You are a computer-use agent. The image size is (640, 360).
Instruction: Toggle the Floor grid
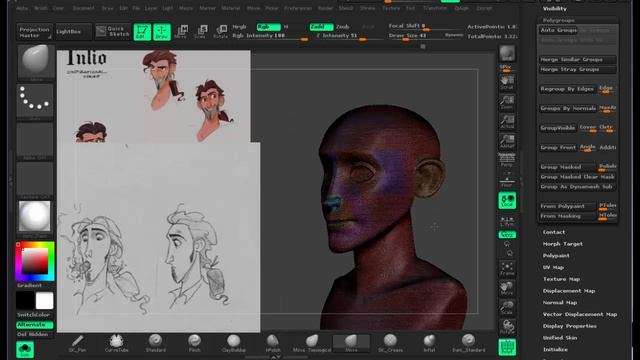point(507,180)
